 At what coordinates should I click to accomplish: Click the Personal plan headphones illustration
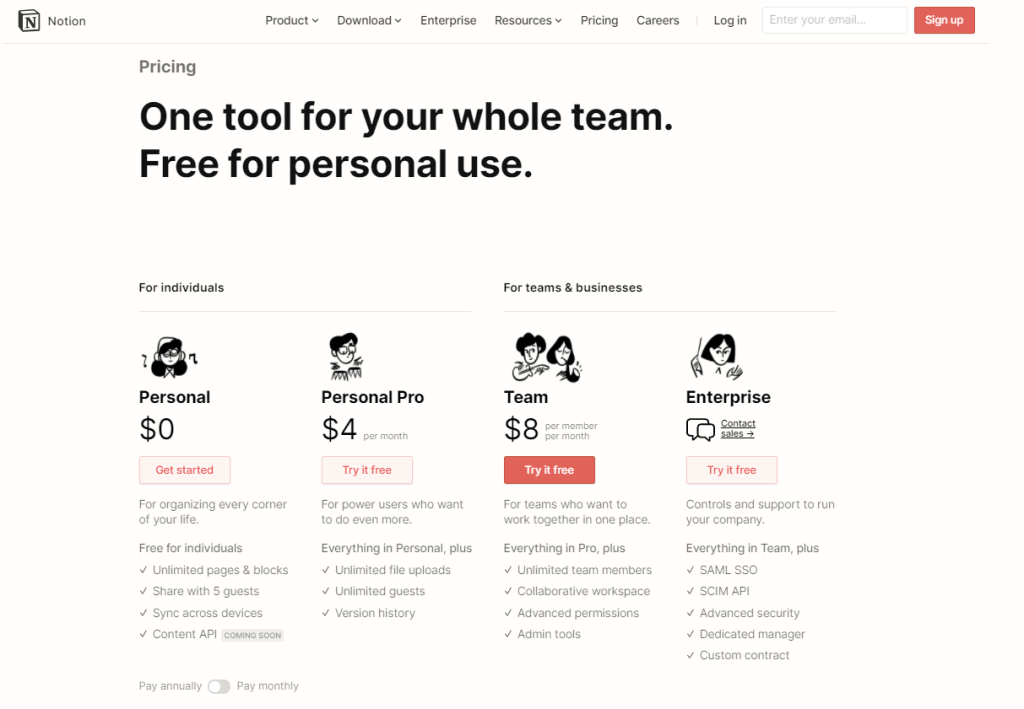169,357
